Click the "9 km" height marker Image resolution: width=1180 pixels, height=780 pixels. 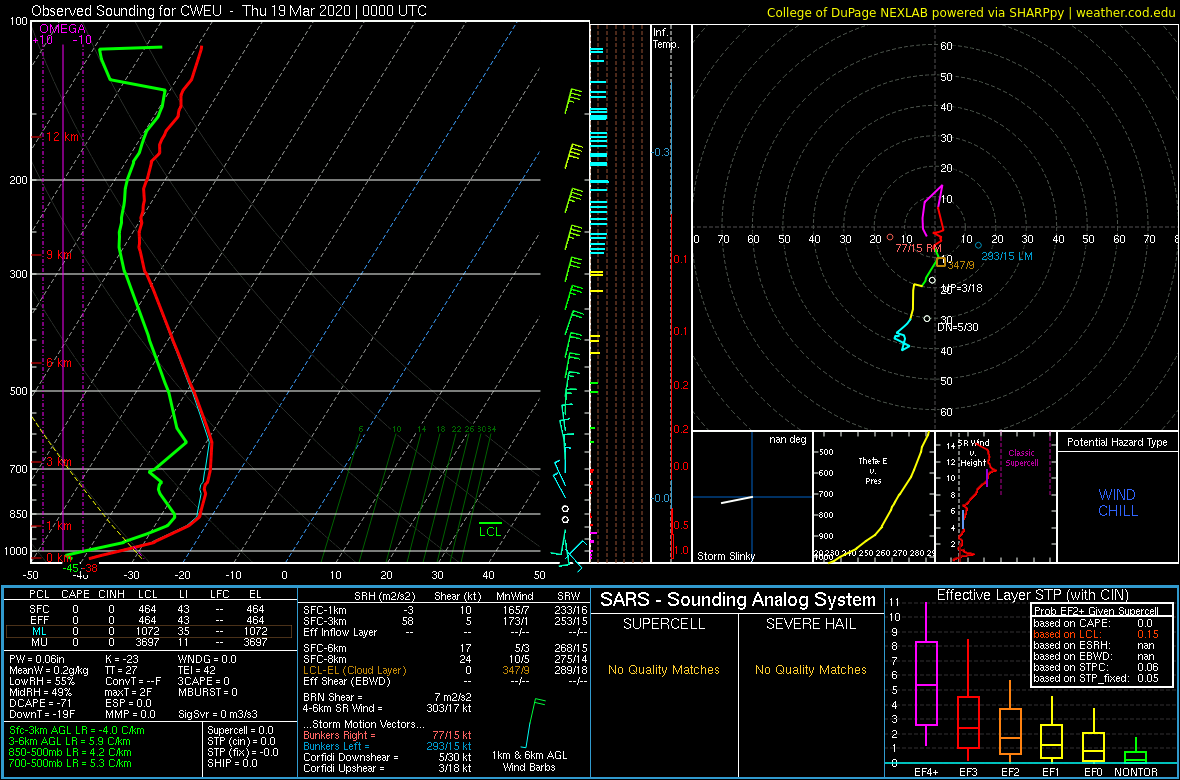[58, 255]
